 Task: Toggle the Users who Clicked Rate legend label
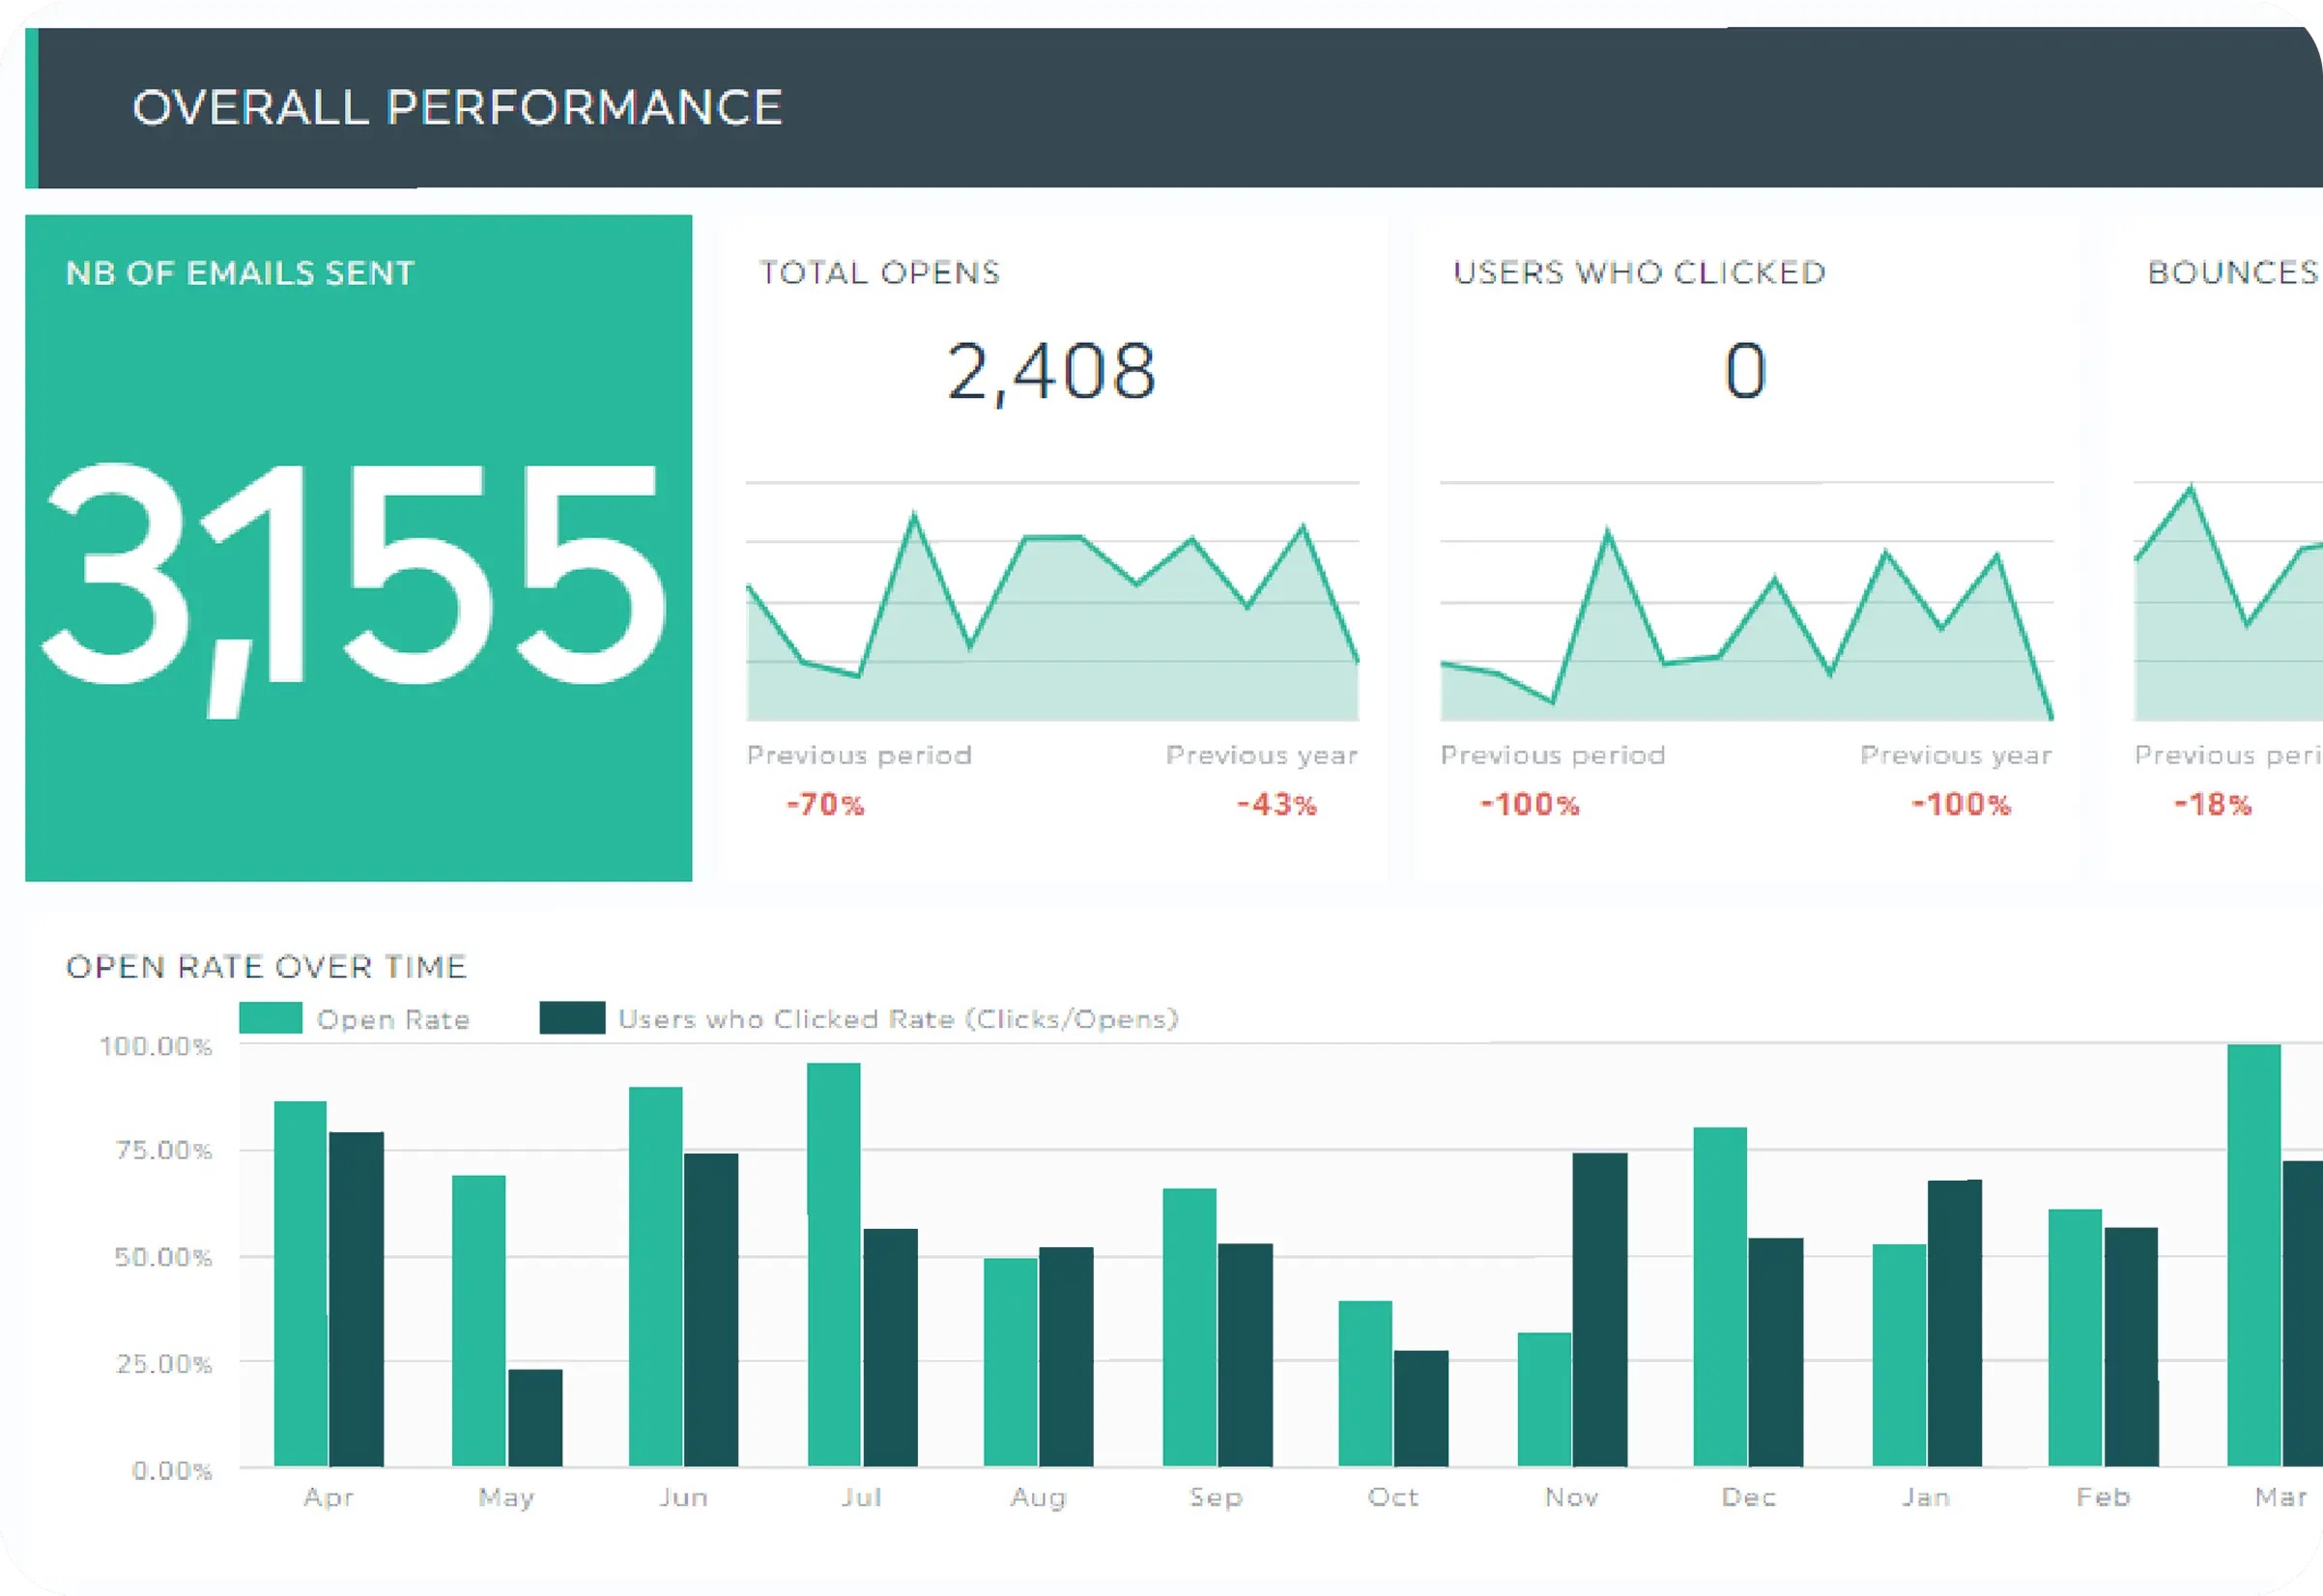pyautogui.click(x=898, y=1019)
